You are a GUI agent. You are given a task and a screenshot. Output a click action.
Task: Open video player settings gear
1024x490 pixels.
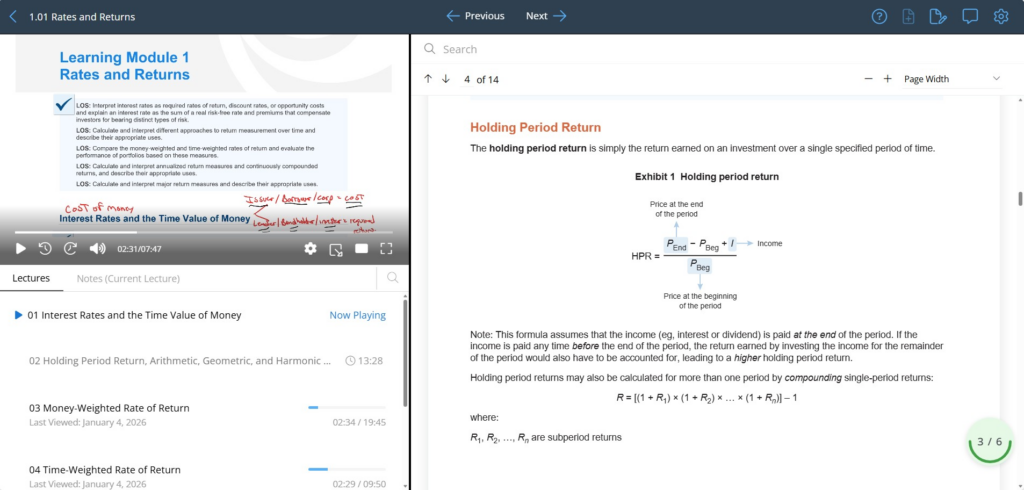310,248
